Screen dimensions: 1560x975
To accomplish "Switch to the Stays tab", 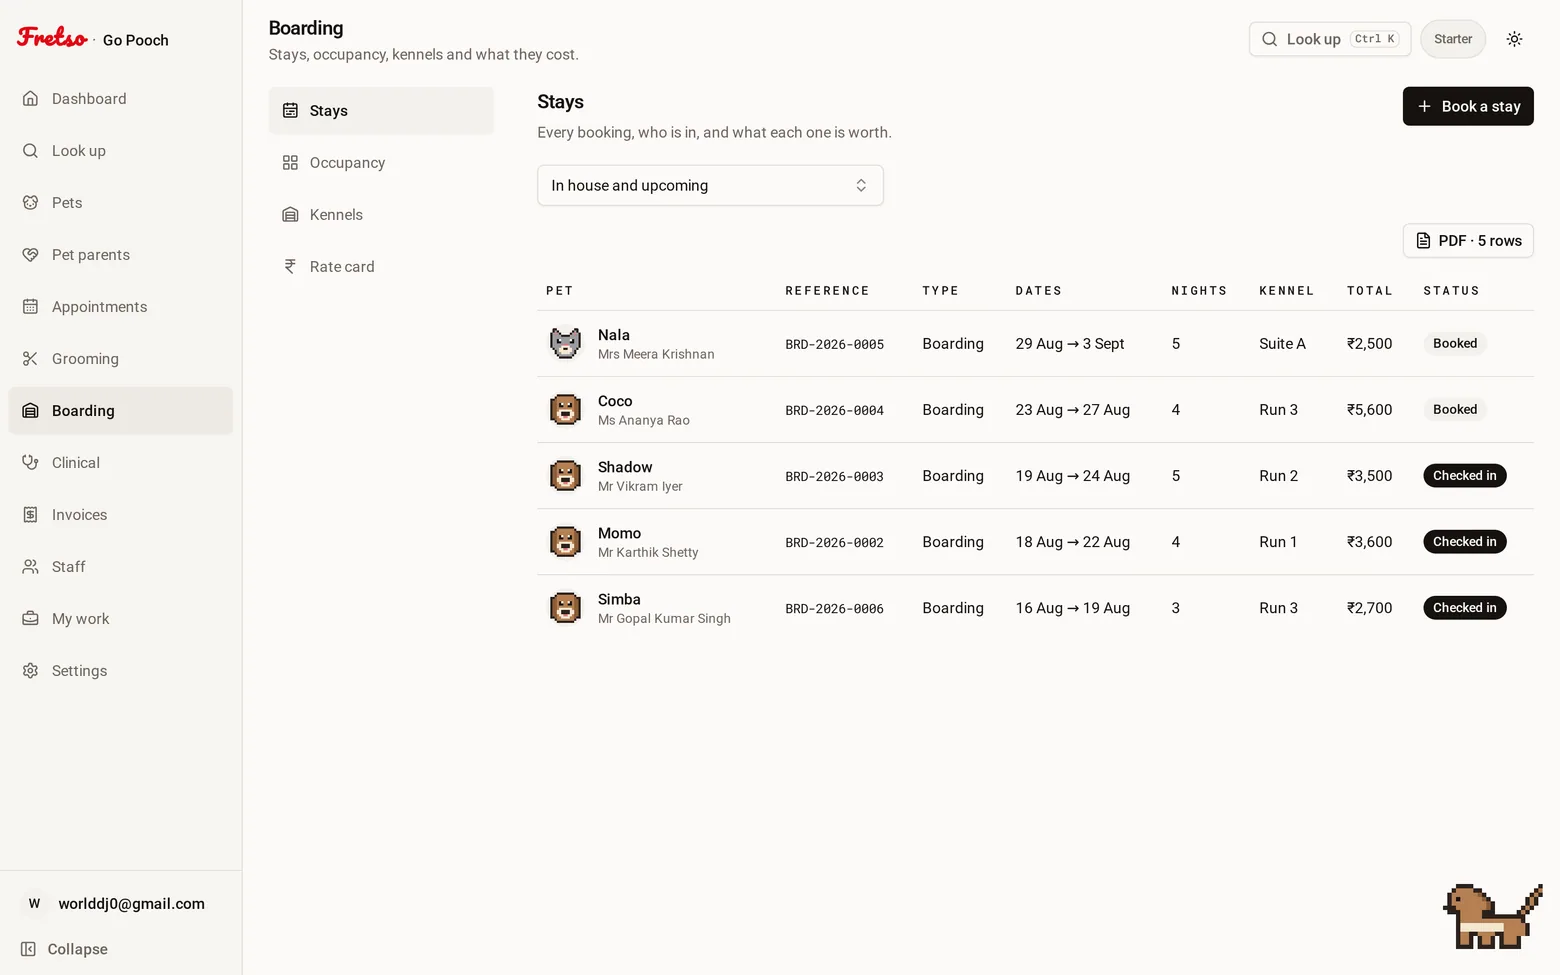I will click(381, 110).
